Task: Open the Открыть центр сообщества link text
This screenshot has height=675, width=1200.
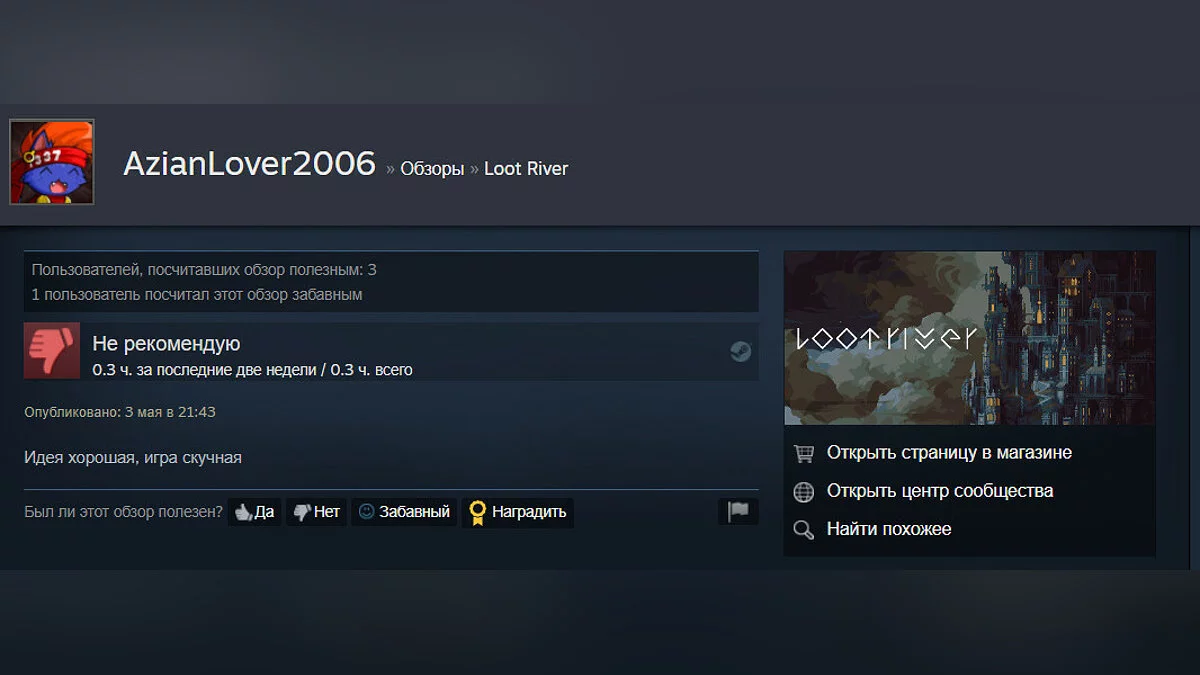Action: [940, 491]
